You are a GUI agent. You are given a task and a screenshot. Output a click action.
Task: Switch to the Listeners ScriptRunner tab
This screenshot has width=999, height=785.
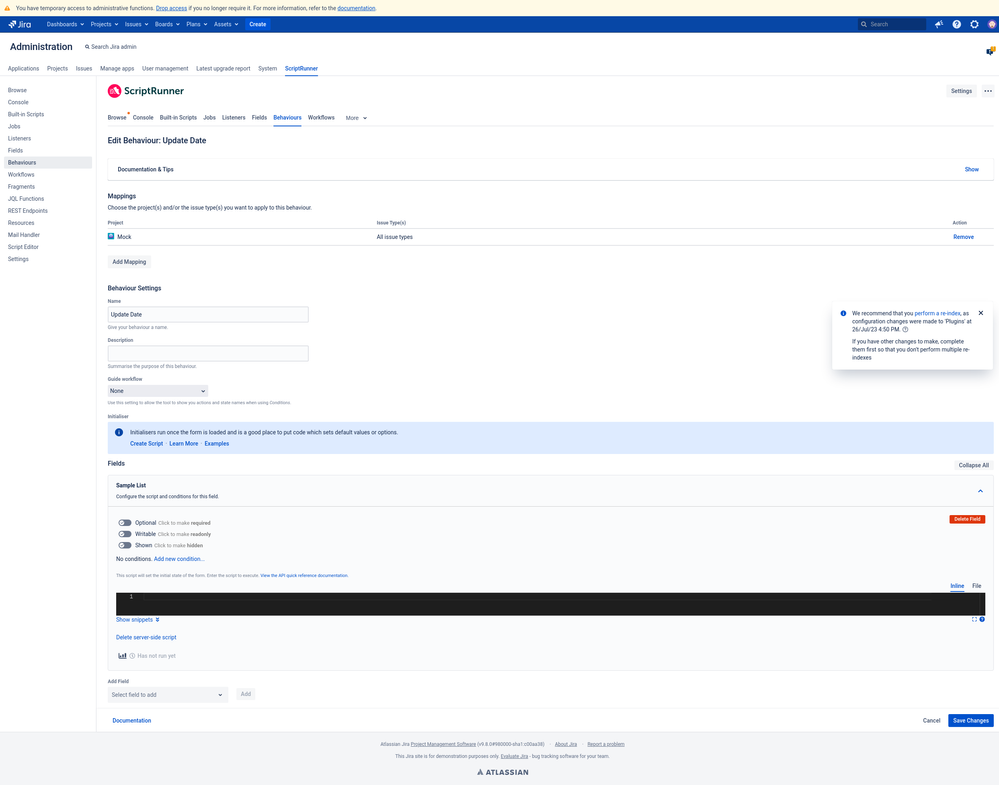(x=233, y=118)
